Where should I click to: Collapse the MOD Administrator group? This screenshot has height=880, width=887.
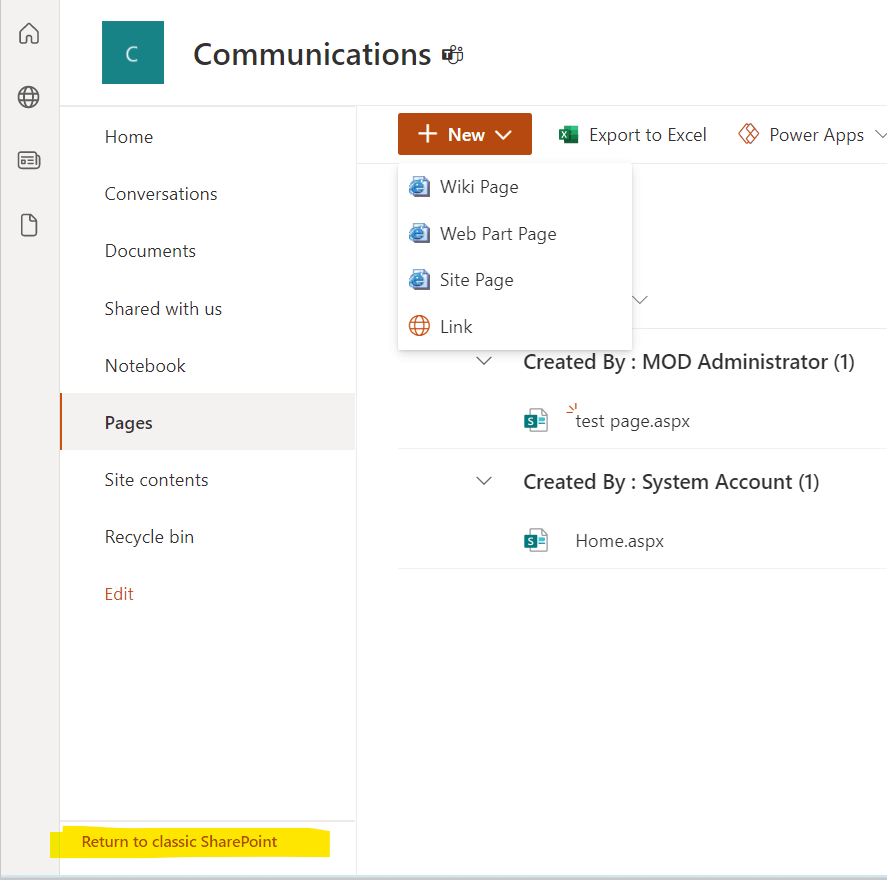484,361
